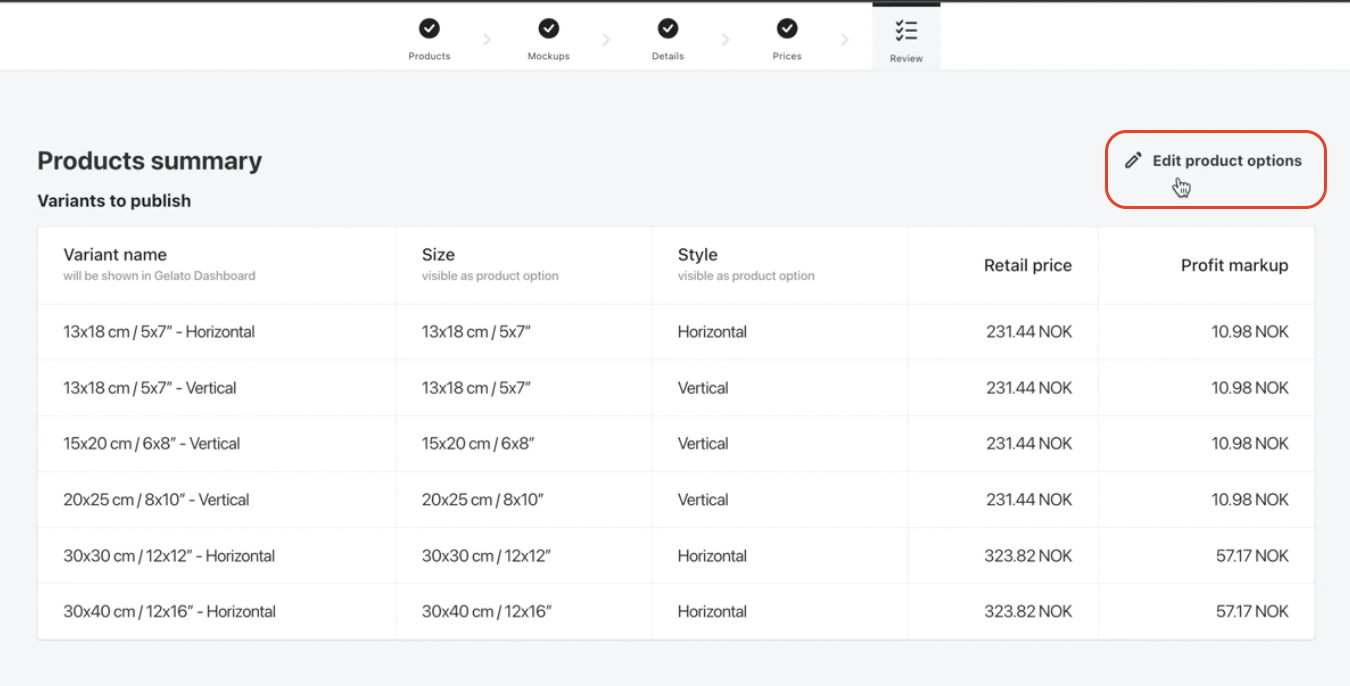1350x686 pixels.
Task: Click the Profit markup column header
Action: (1235, 265)
